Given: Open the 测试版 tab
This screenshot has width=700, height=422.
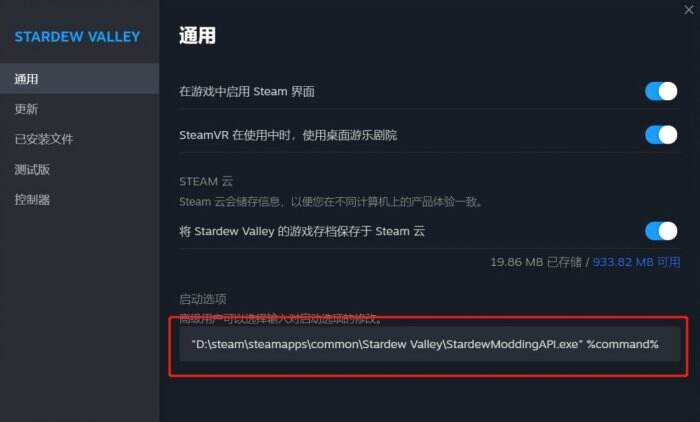Looking at the screenshot, I should [x=79, y=169].
